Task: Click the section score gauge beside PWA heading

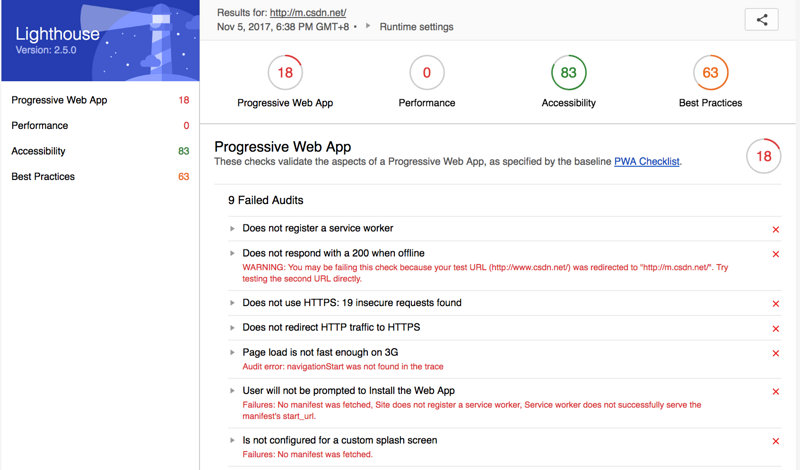Action: click(x=763, y=156)
